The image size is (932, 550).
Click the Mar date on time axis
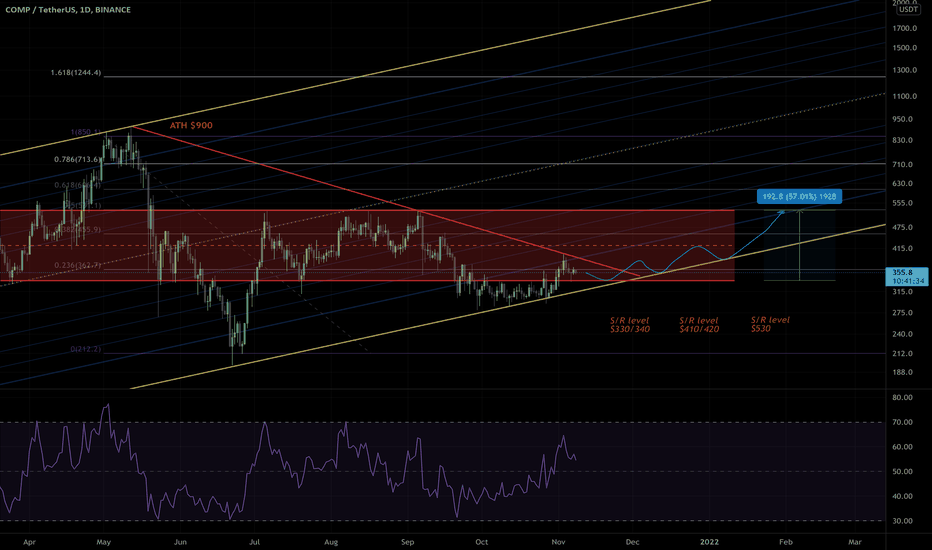[855, 542]
